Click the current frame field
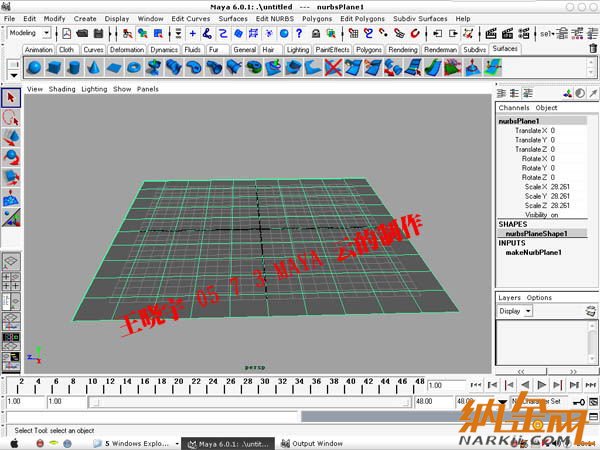Screen dimensions: 600x450 (x=446, y=385)
